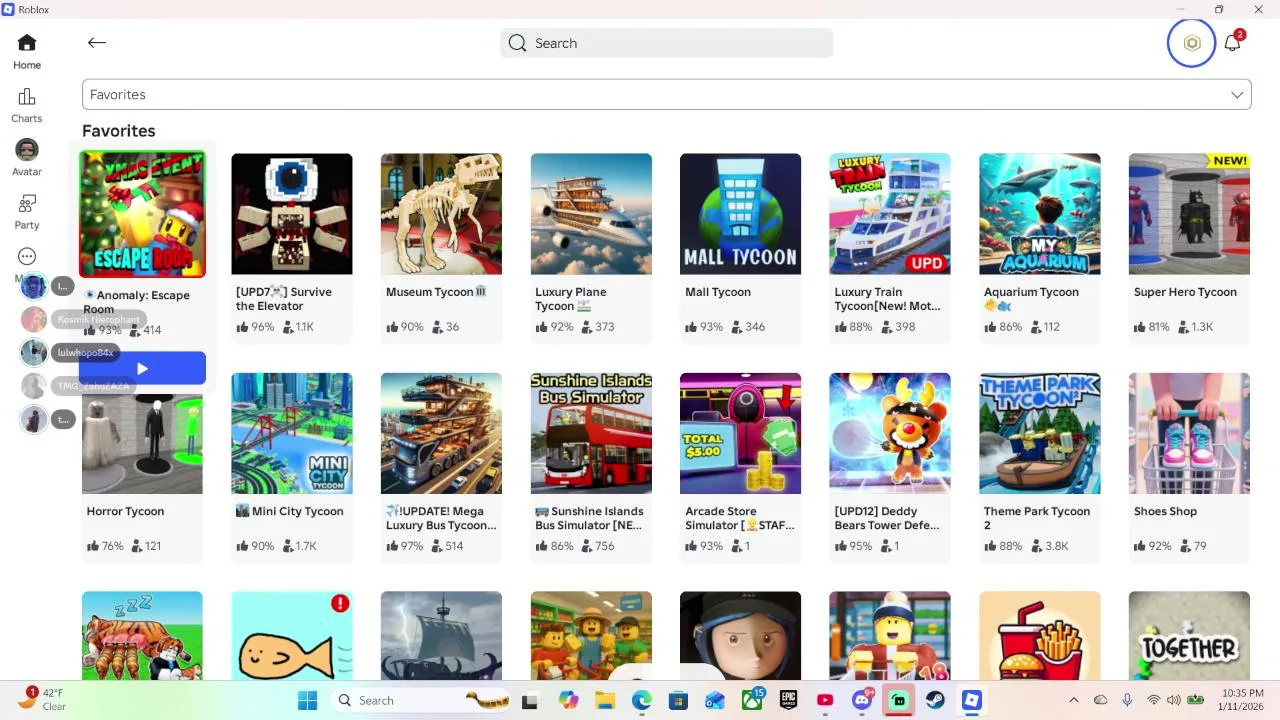The image size is (1280, 720).
Task: Open Xbox app from taskbar
Action: coord(752,700)
